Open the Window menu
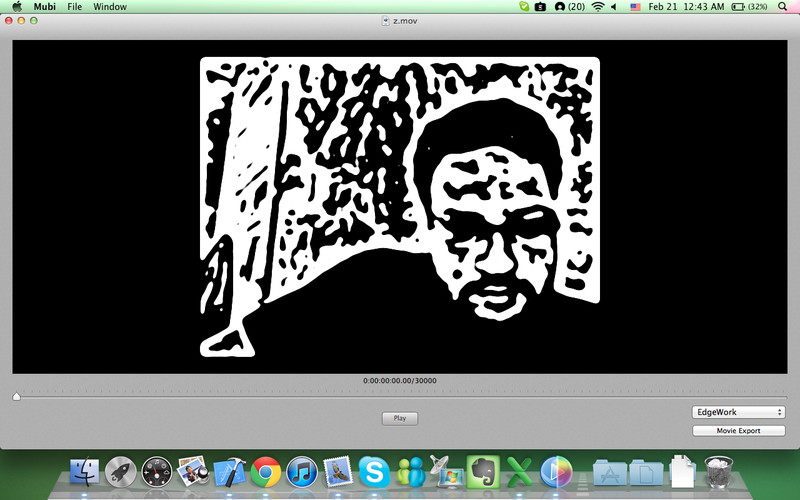The height and width of the screenshot is (500, 800). tap(110, 7)
